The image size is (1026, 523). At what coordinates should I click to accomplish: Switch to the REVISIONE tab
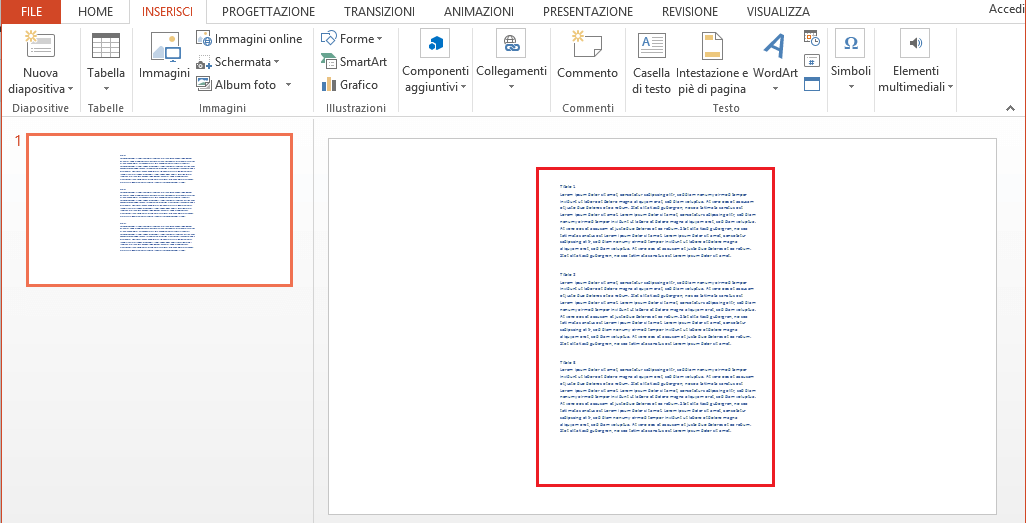[690, 11]
